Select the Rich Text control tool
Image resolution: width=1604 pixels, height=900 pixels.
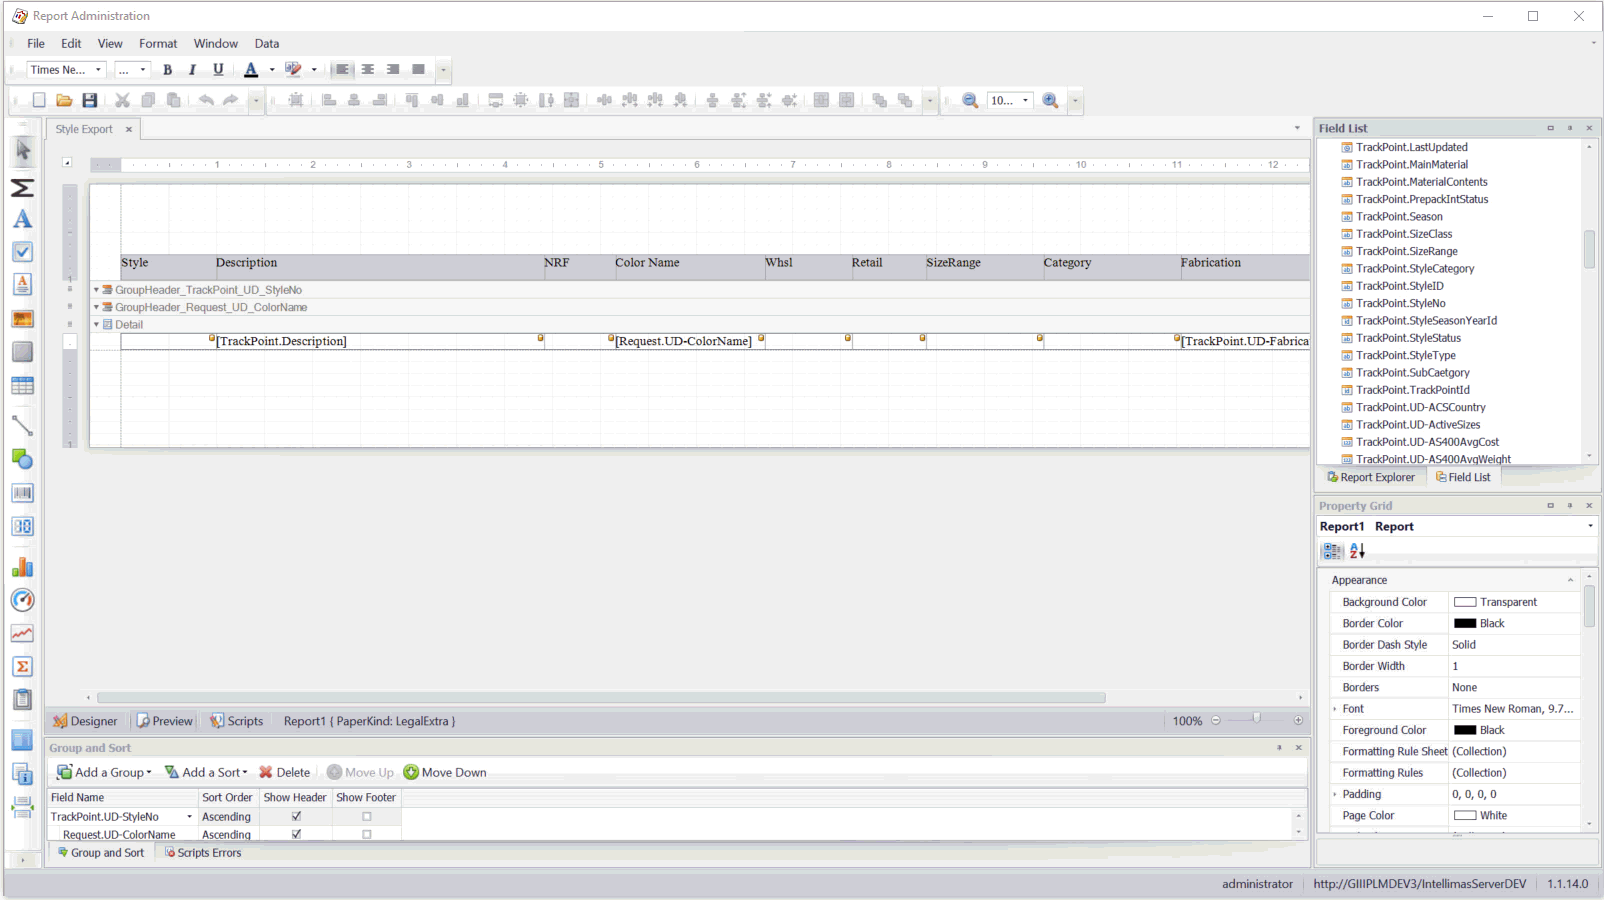[x=22, y=284]
